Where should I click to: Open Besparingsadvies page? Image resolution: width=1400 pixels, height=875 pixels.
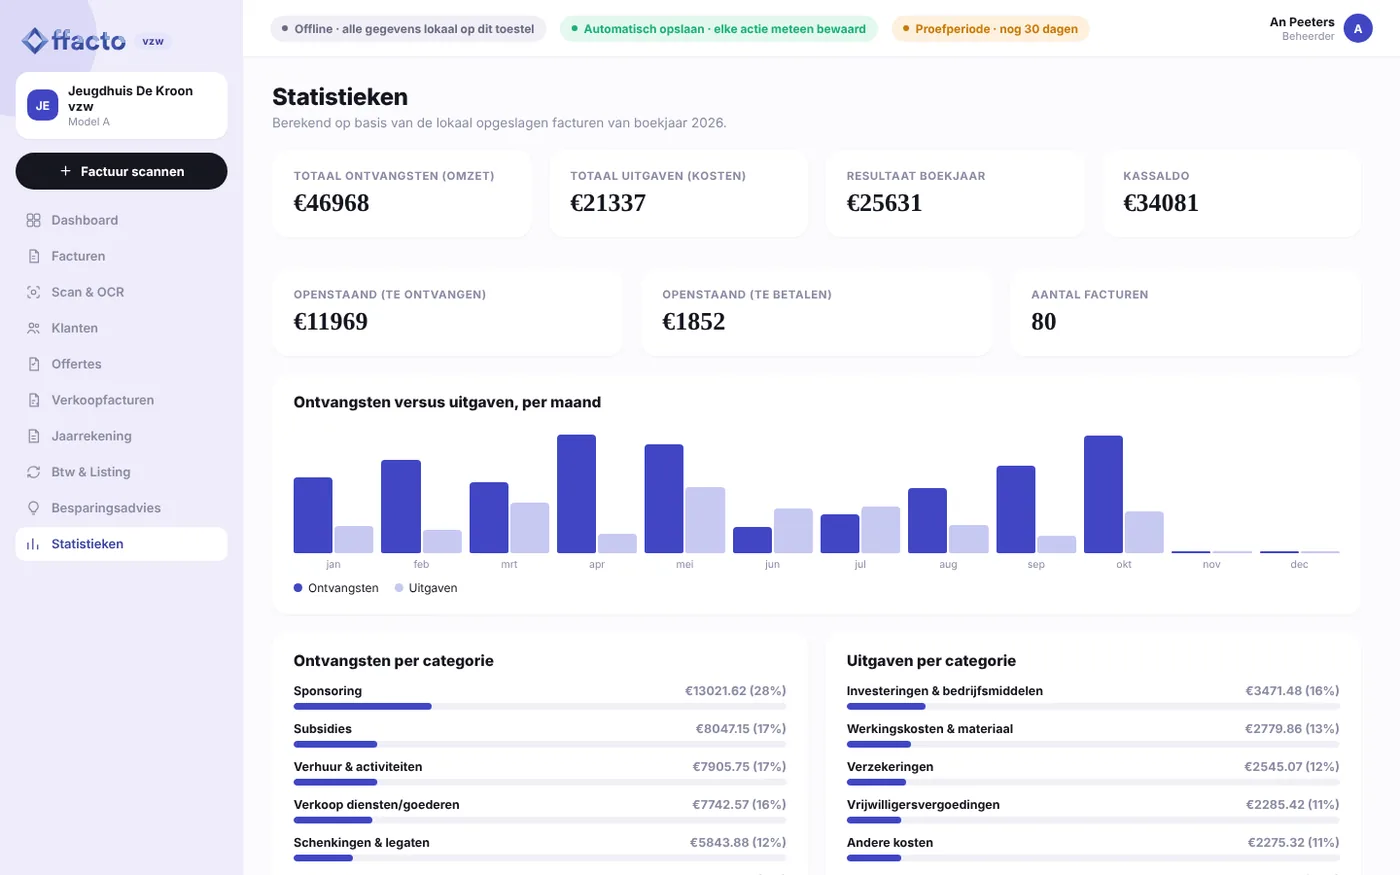tap(121, 508)
